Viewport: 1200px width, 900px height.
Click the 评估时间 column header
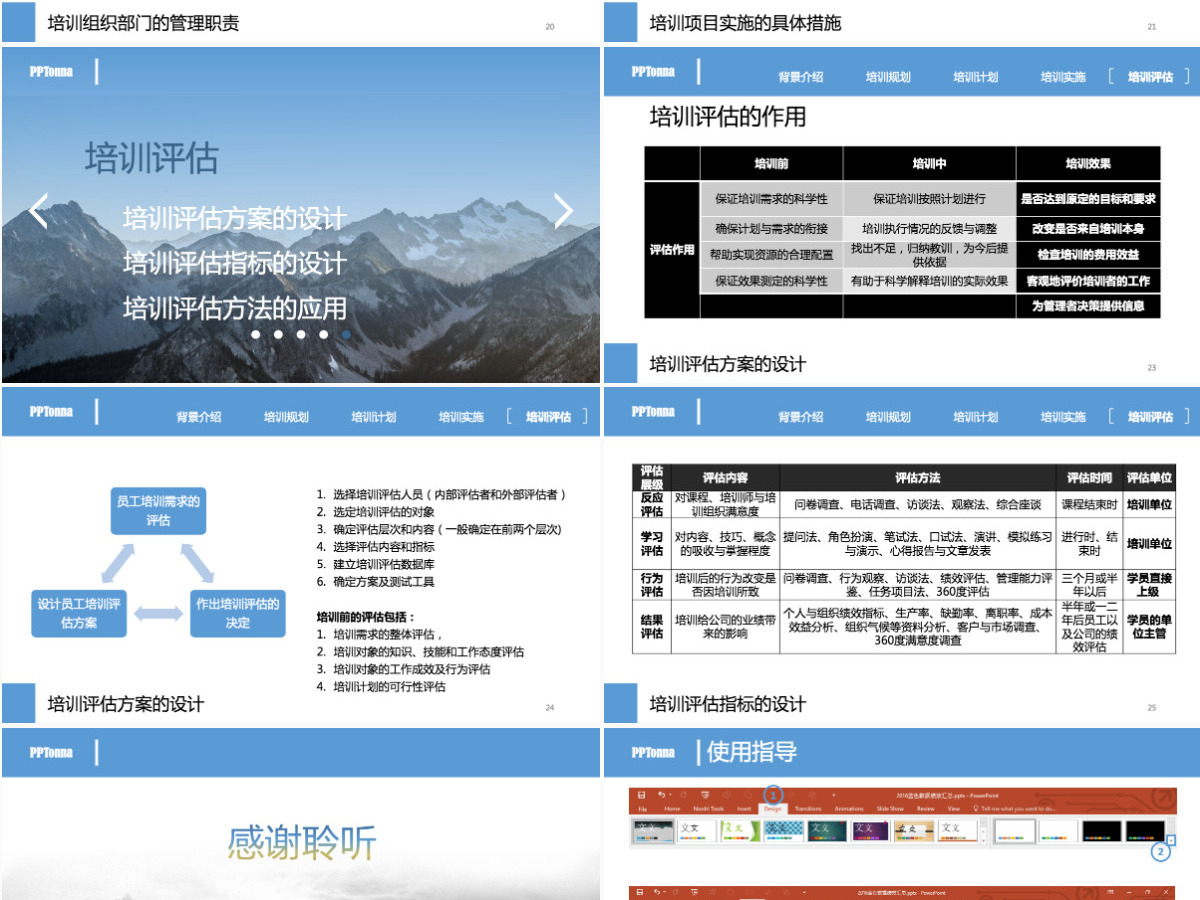[x=1089, y=478]
